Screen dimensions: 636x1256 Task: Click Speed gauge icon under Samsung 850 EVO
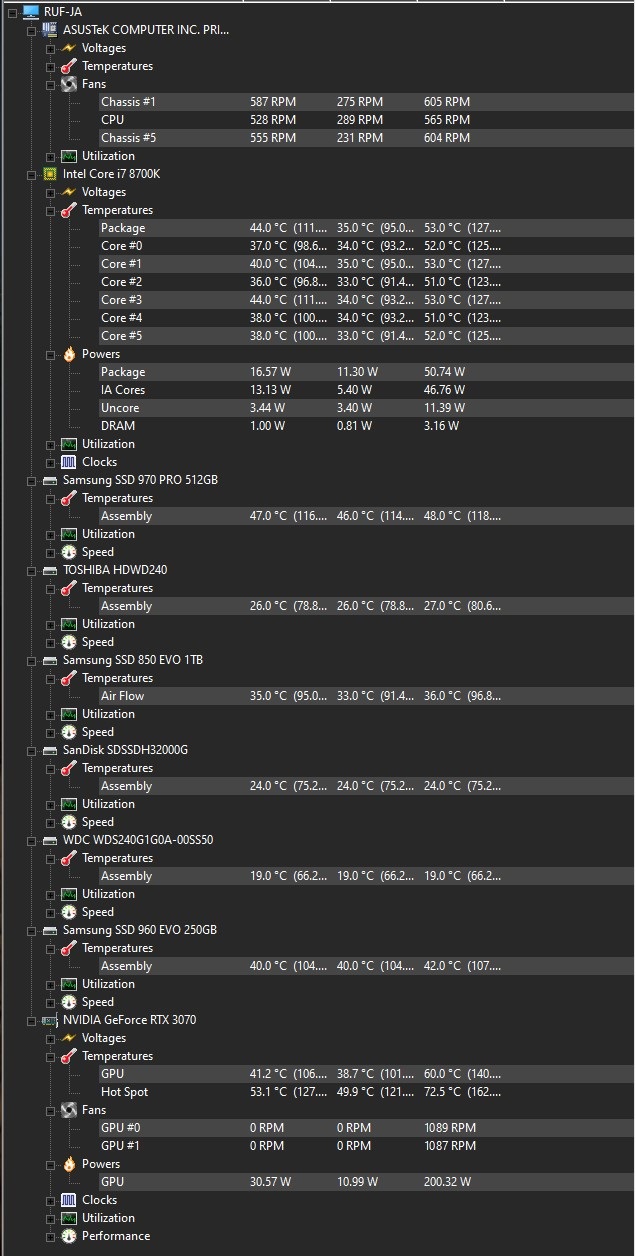tap(69, 732)
